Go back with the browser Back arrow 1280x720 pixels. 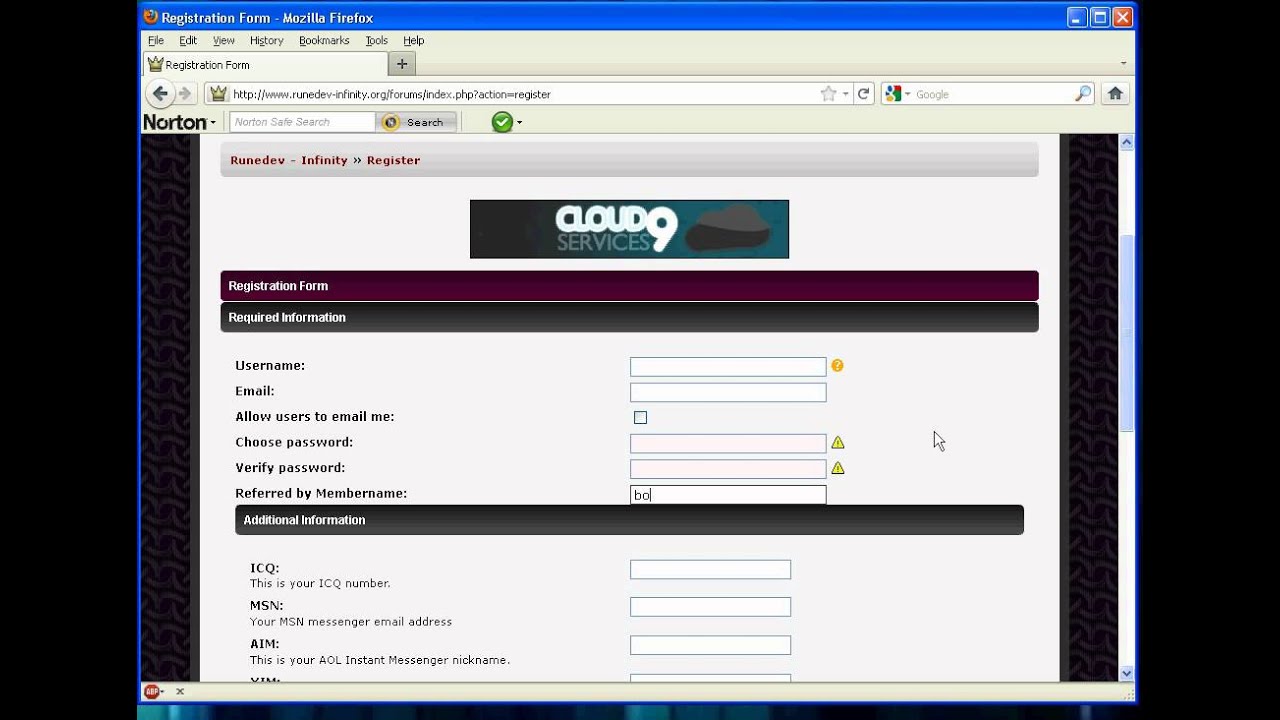click(160, 94)
